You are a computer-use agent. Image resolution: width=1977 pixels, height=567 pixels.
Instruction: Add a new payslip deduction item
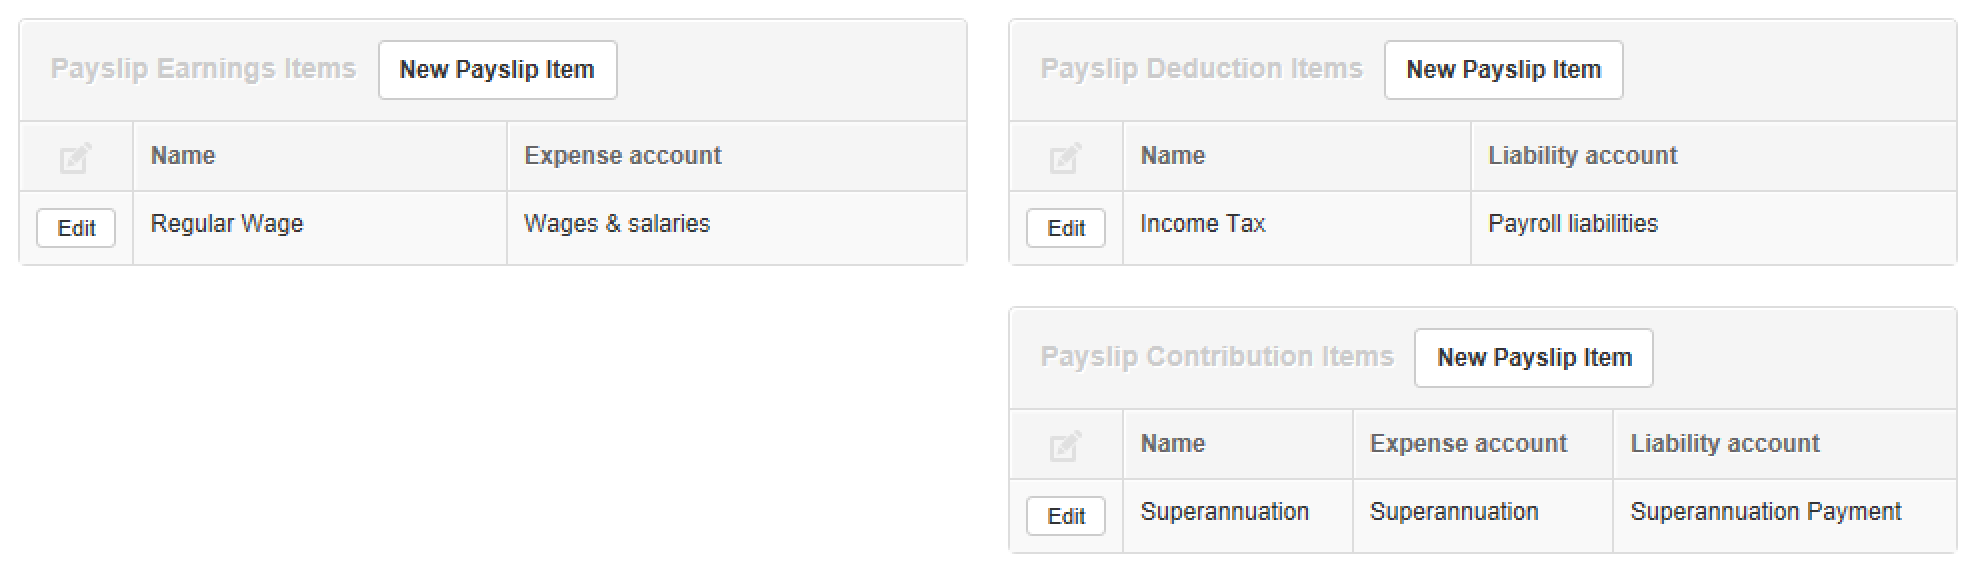point(1503,70)
